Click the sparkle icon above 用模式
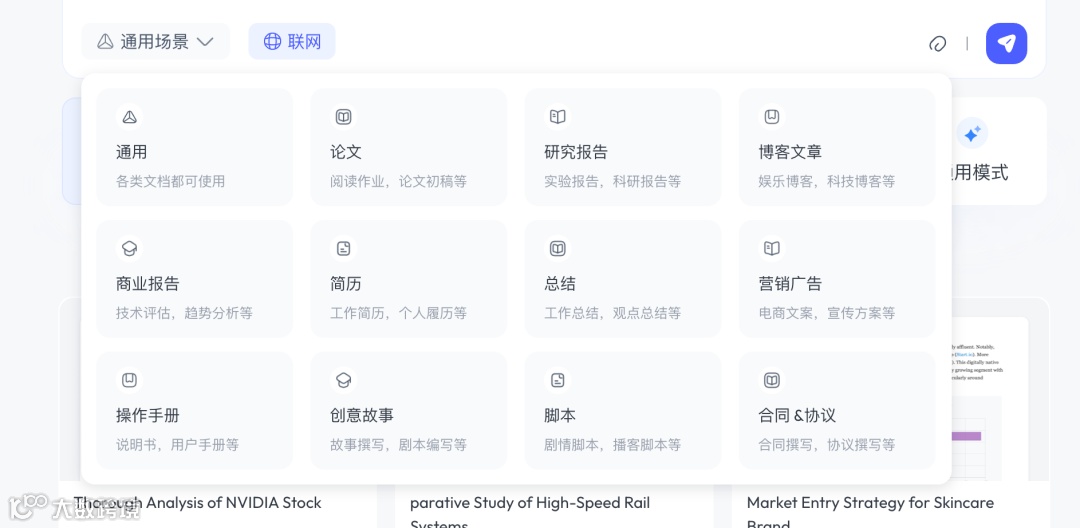 point(972,134)
